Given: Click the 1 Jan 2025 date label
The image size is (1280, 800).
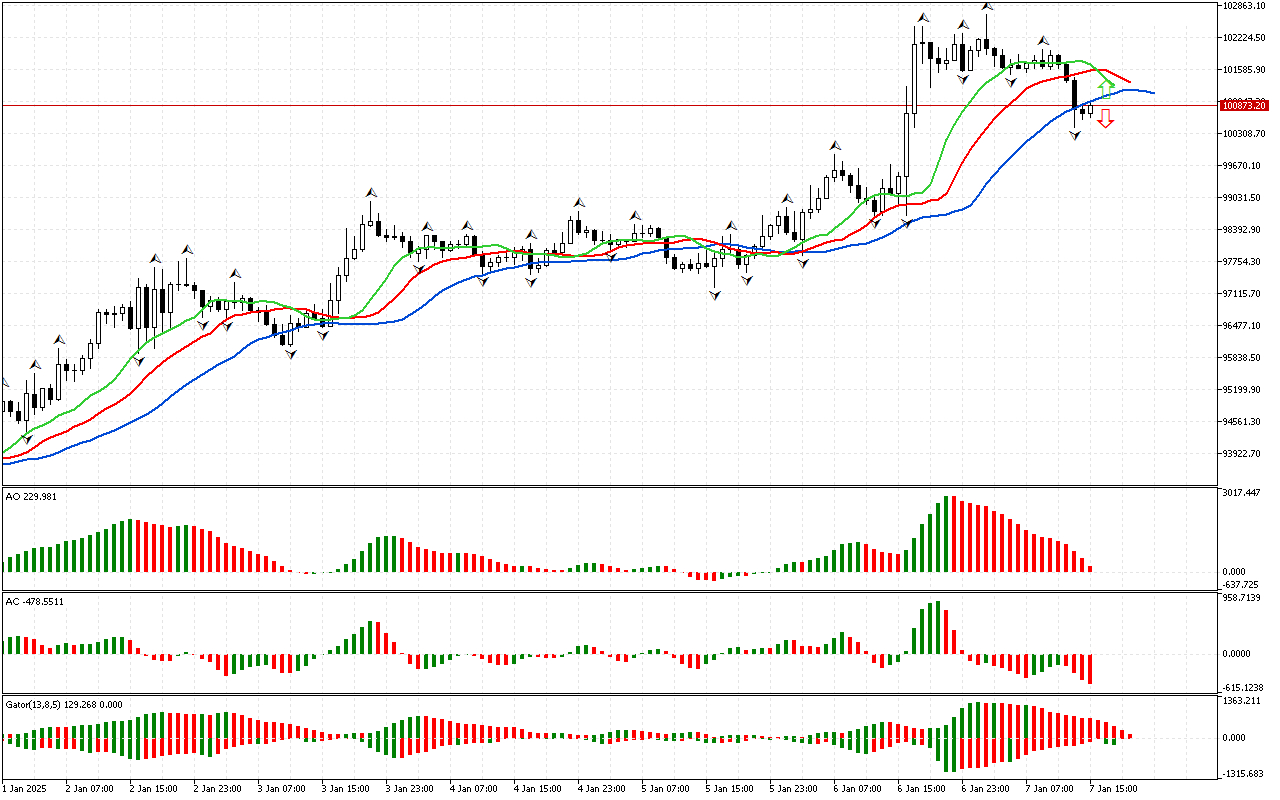Looking at the screenshot, I should pos(24,788).
